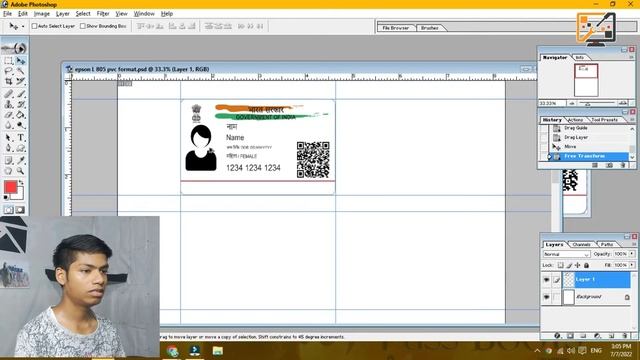Open the Brushes palette tab
Viewport: 640px width, 360px height.
click(429, 28)
